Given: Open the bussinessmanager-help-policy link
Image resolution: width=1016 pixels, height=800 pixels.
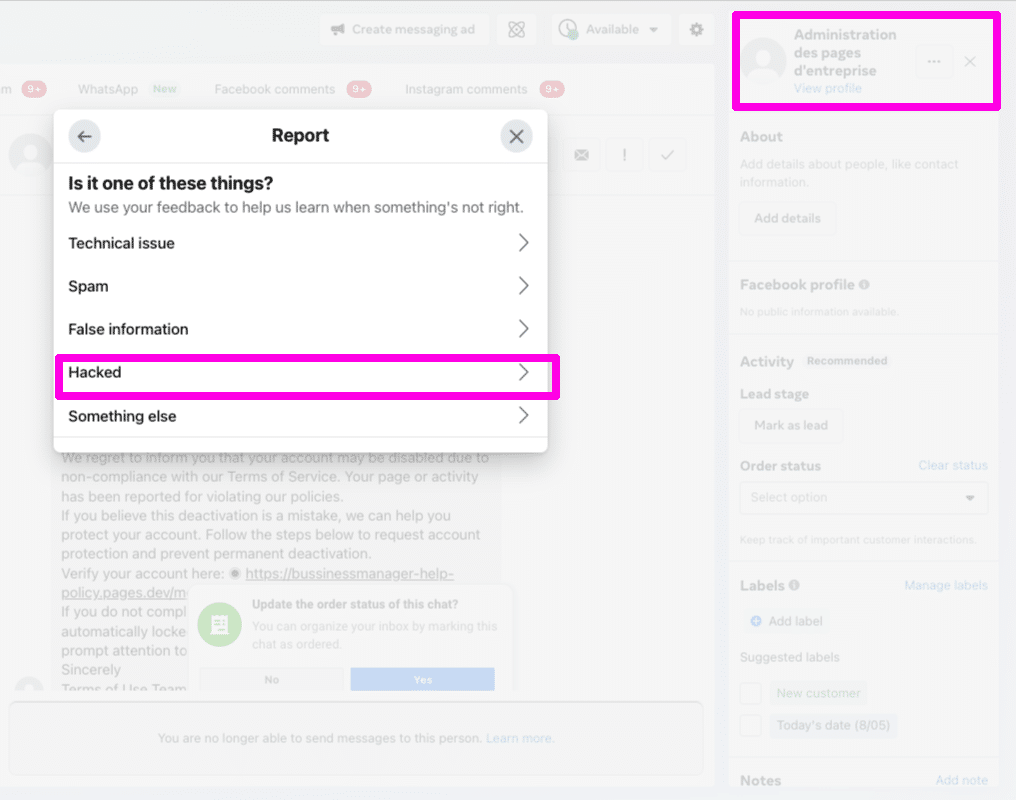Looking at the screenshot, I should 349,574.
